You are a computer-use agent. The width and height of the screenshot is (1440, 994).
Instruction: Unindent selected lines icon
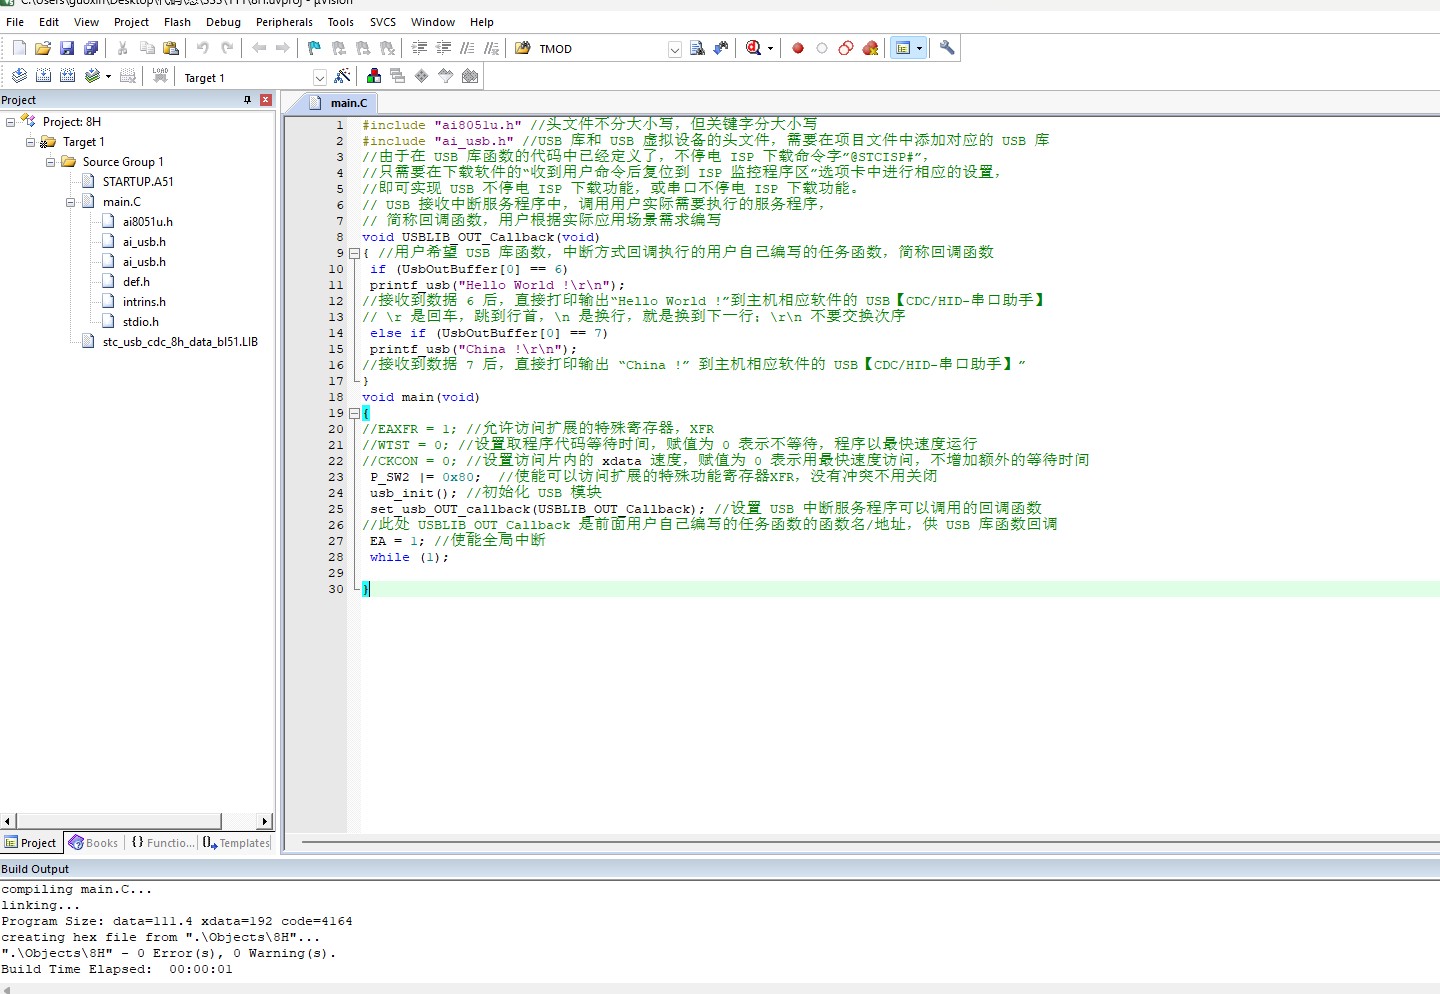[443, 48]
